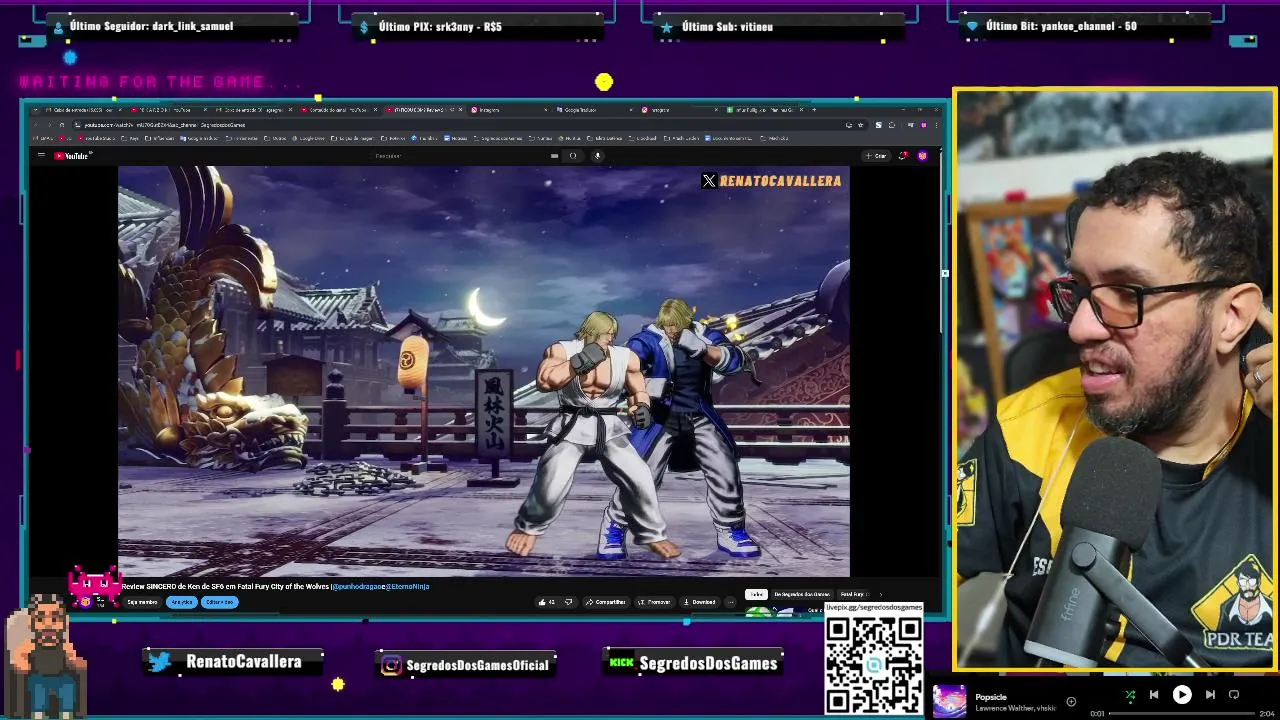This screenshot has height=720, width=1280.
Task: Click the Segredos dos Games channel avatar
Action: point(86,602)
